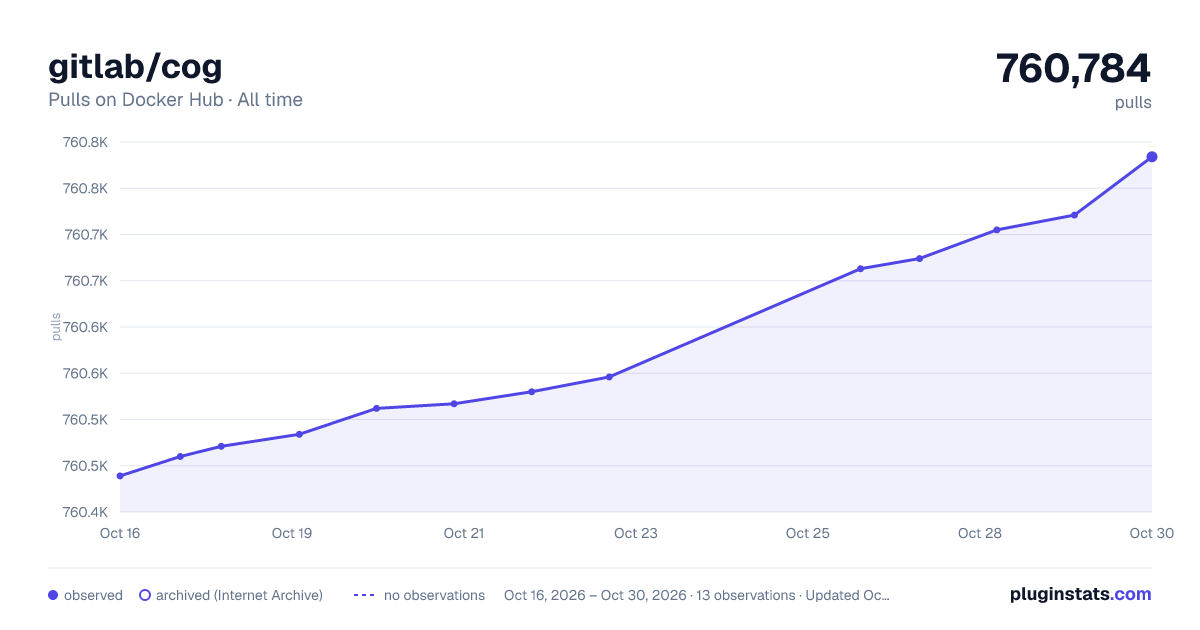Click the dashed no-observations legend line icon
This screenshot has height=630, width=1200.
pos(364,595)
